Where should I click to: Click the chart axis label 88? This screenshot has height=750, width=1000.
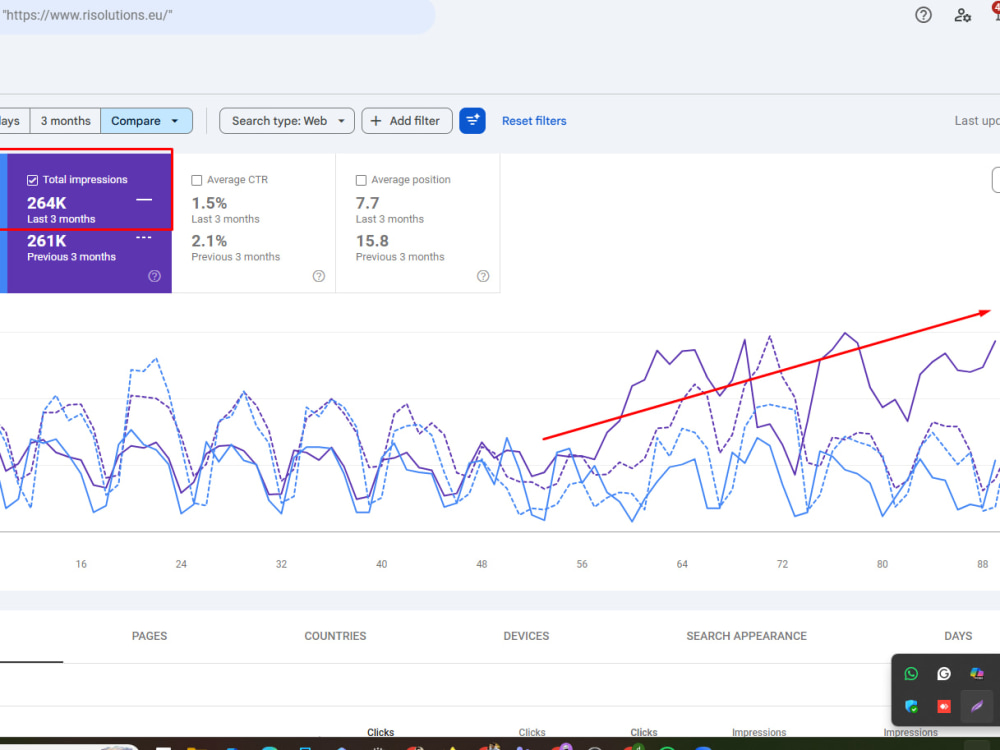[982, 564]
